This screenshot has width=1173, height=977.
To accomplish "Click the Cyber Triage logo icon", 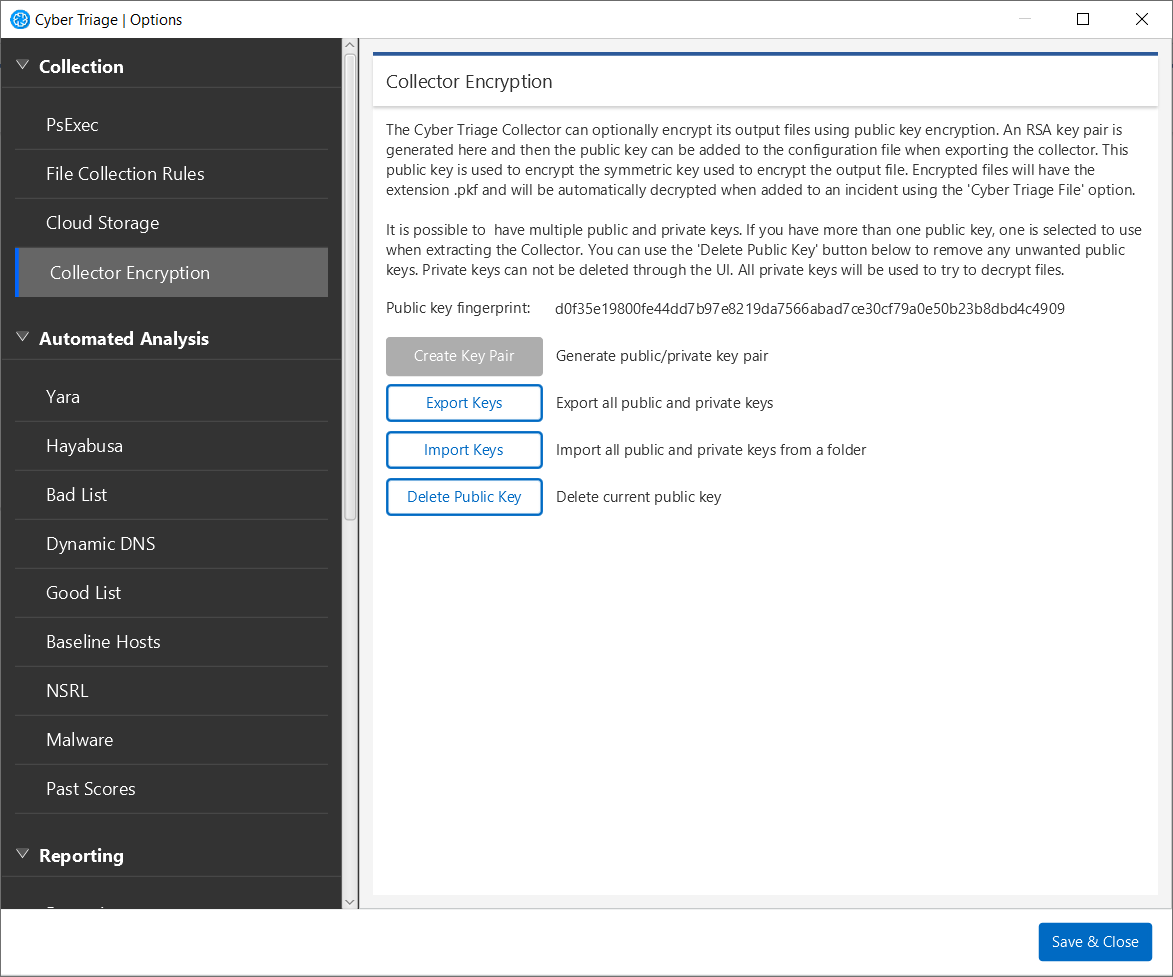I will [x=17, y=19].
